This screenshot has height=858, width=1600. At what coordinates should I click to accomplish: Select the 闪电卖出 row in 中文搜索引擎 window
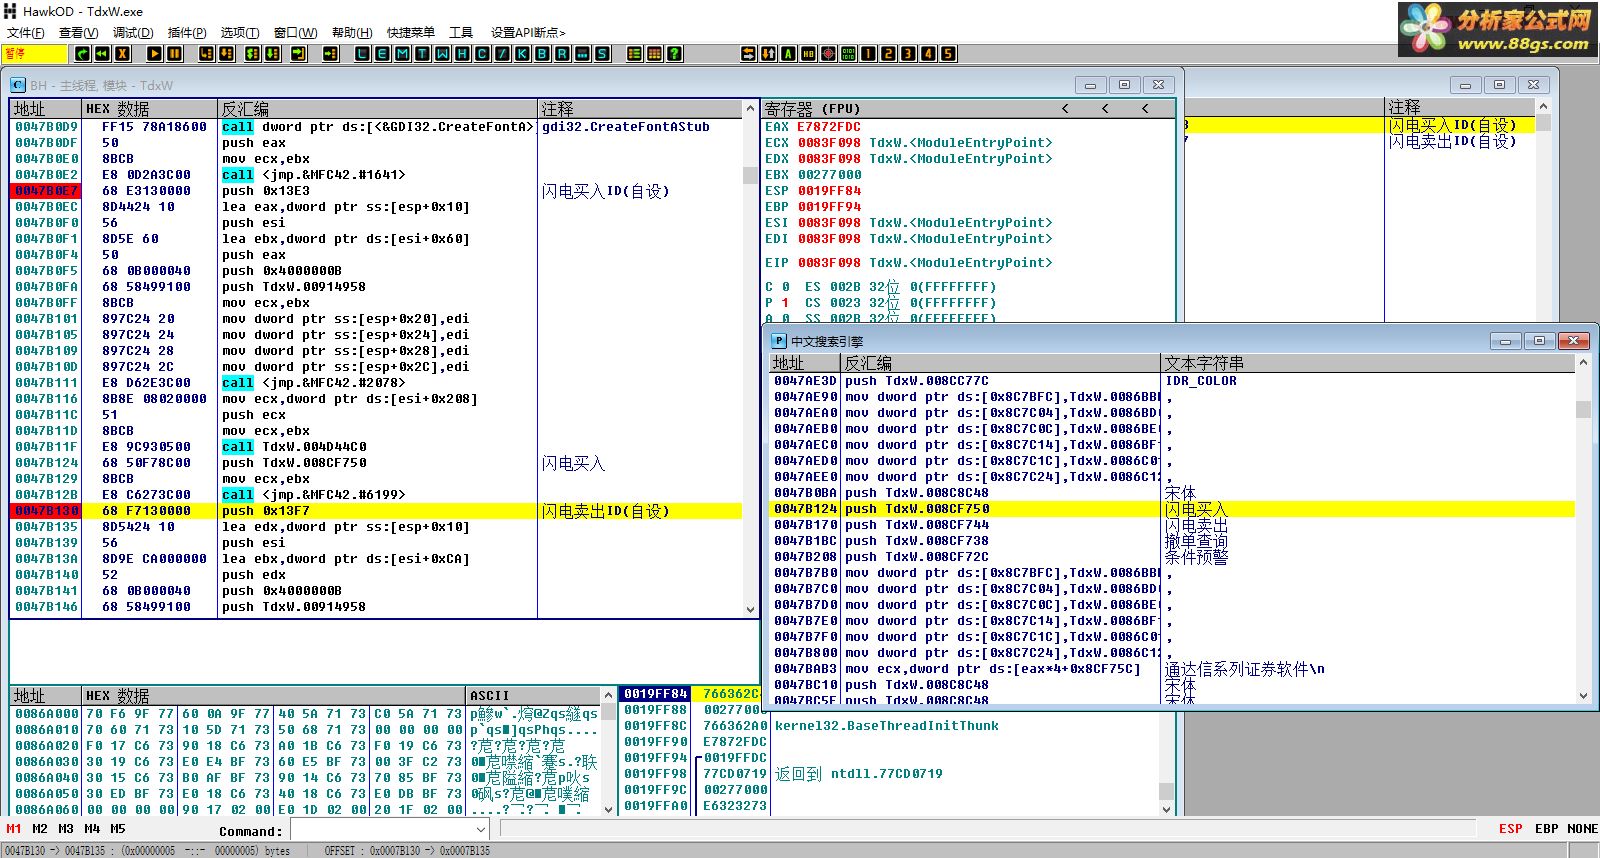click(1172, 525)
